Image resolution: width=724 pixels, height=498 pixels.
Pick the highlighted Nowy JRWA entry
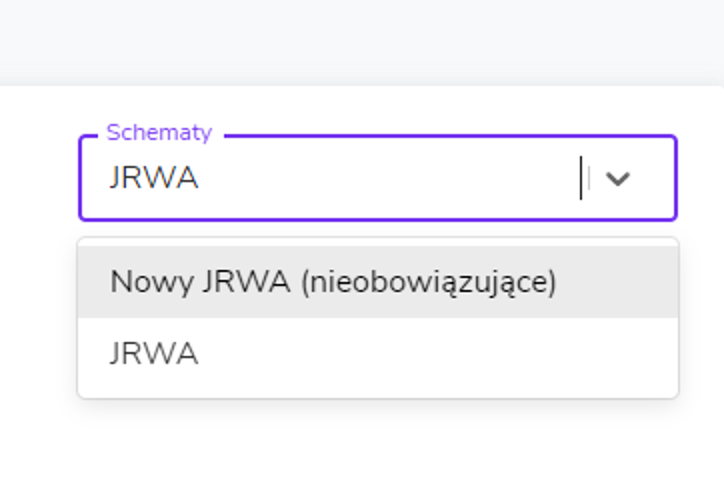(x=333, y=282)
